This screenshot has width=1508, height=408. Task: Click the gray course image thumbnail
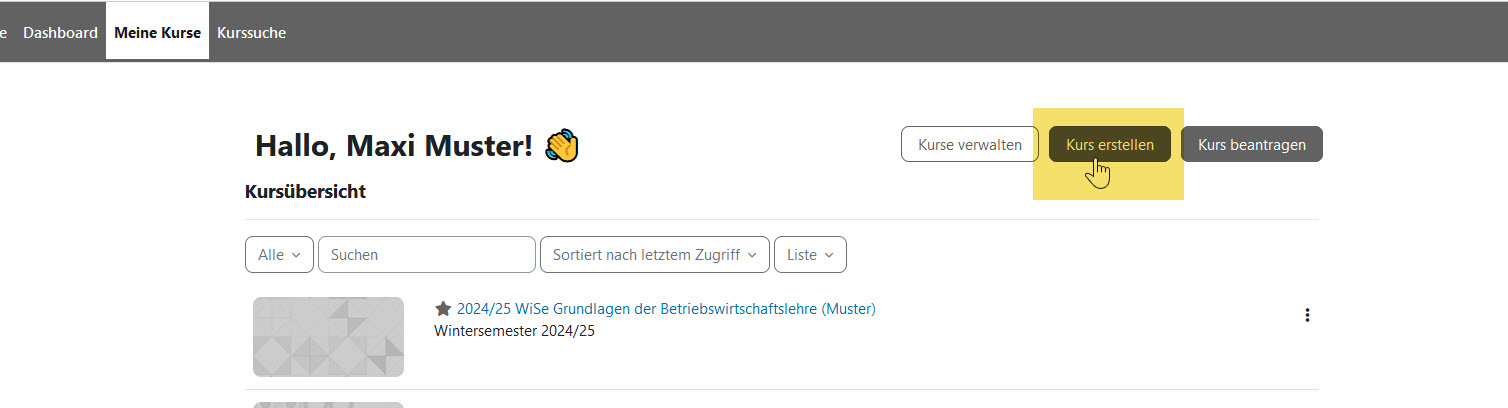328,337
